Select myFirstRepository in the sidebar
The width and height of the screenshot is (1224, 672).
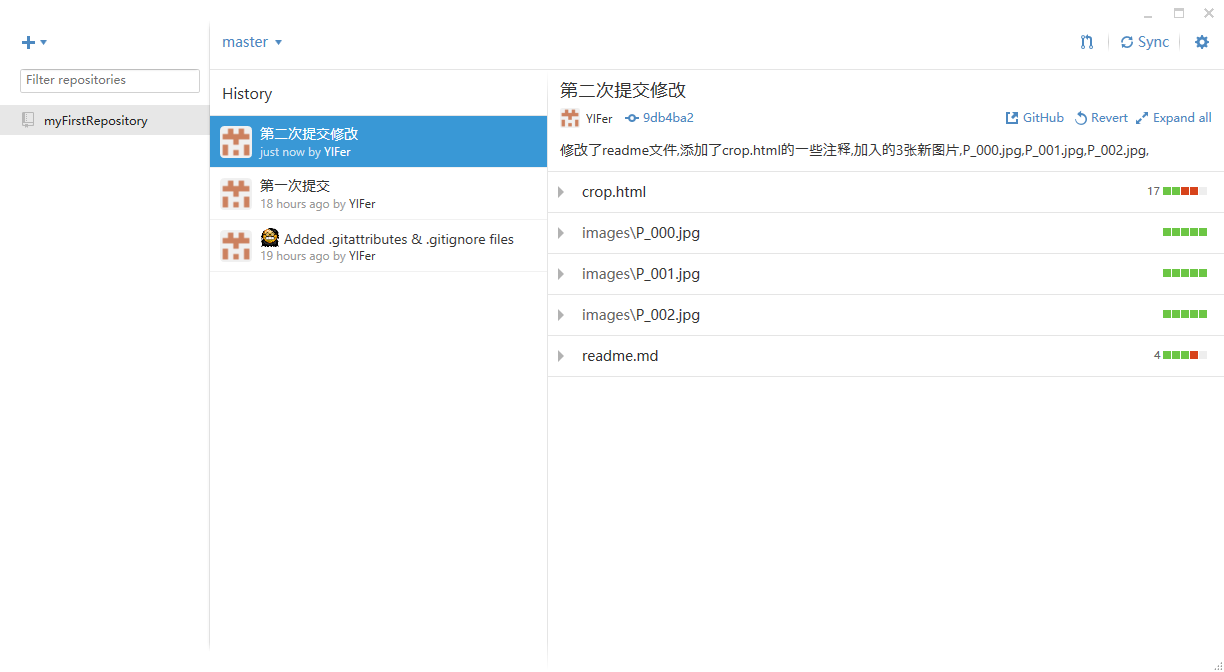(x=104, y=121)
